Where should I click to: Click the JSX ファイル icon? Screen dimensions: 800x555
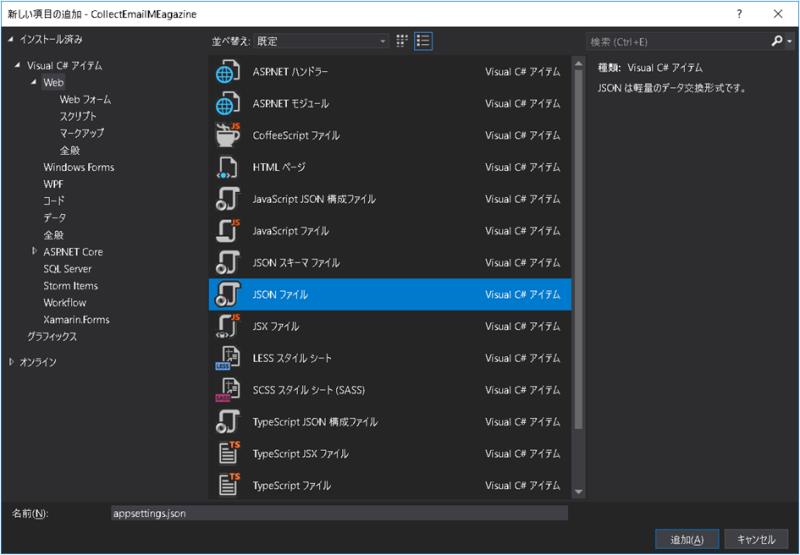228,326
